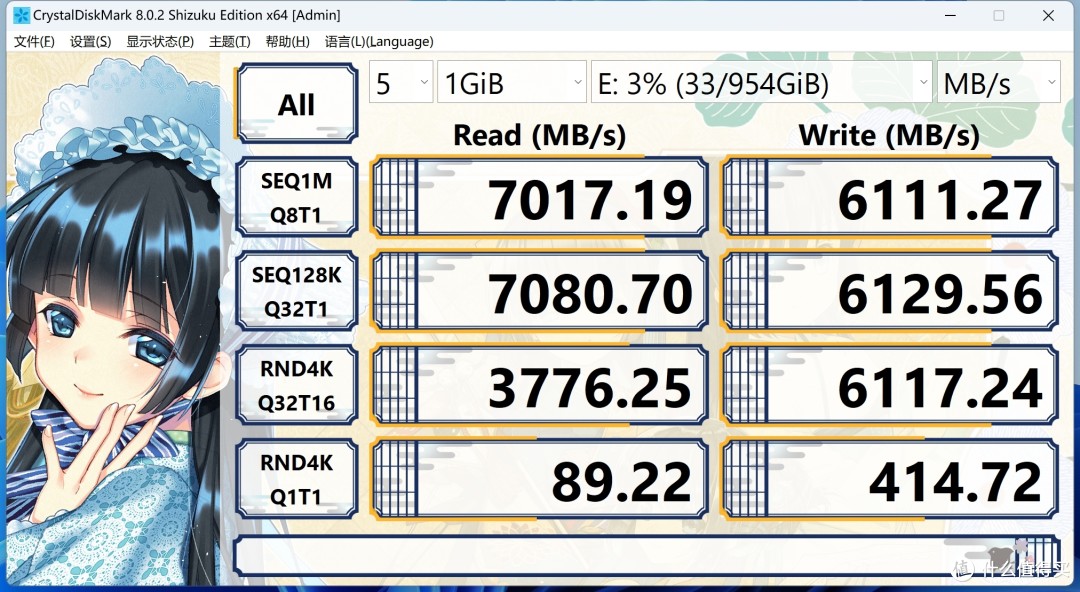Viewport: 1080px width, 592px height.
Task: Click the CrystalDiskMark app icon in title bar
Action: pyautogui.click(x=21, y=15)
